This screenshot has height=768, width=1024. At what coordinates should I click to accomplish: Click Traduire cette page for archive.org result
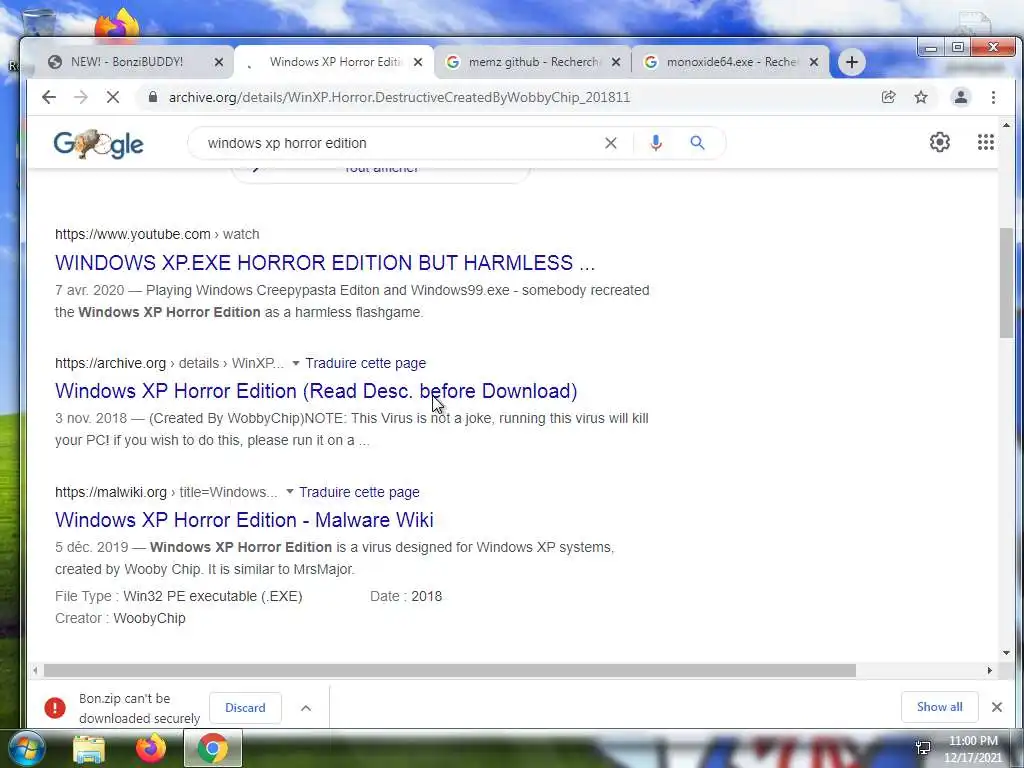(365, 363)
